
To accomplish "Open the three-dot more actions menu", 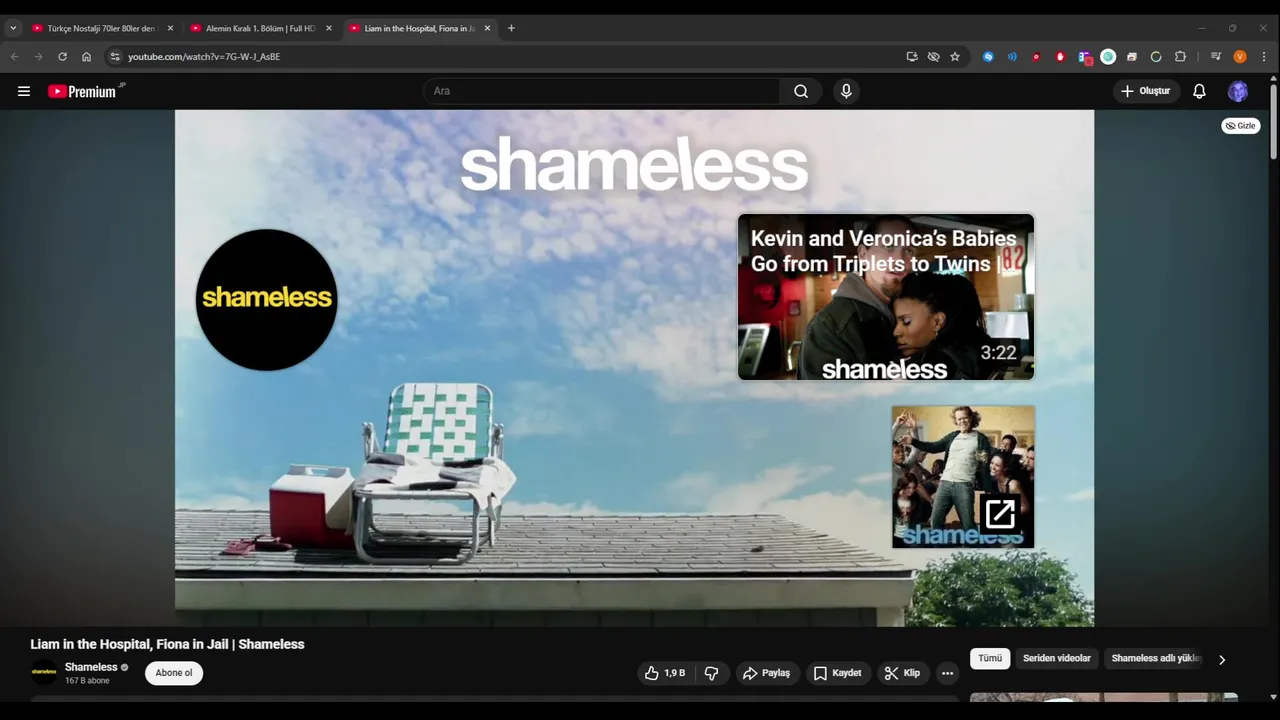I will (x=947, y=673).
